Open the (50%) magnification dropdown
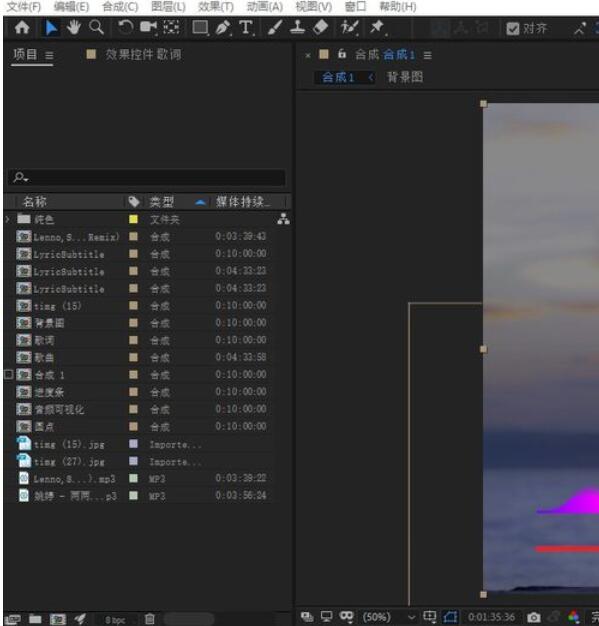This screenshot has width=599, height=626. pos(389,617)
